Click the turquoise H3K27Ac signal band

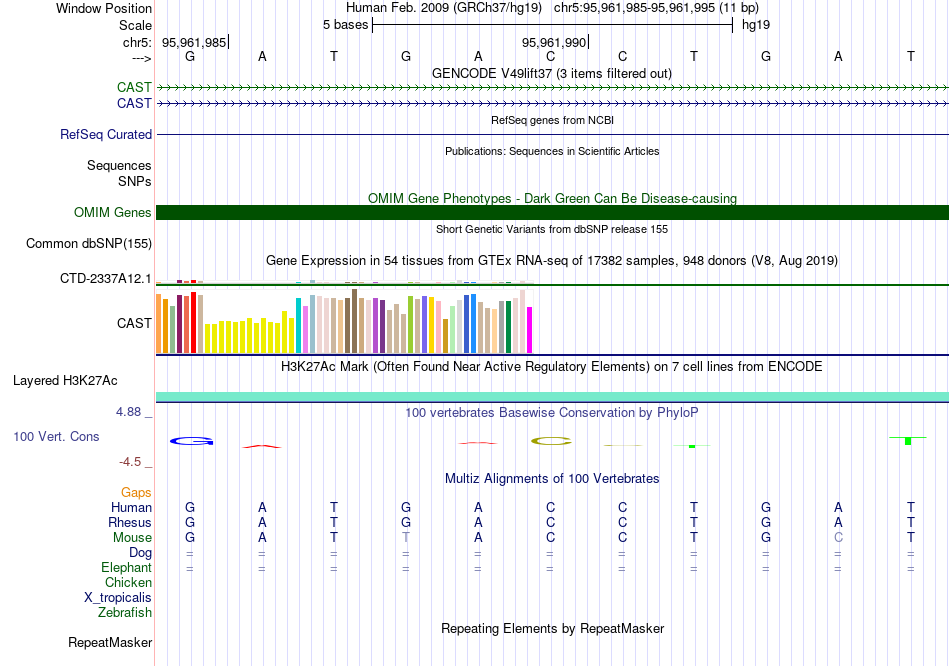(x=552, y=397)
